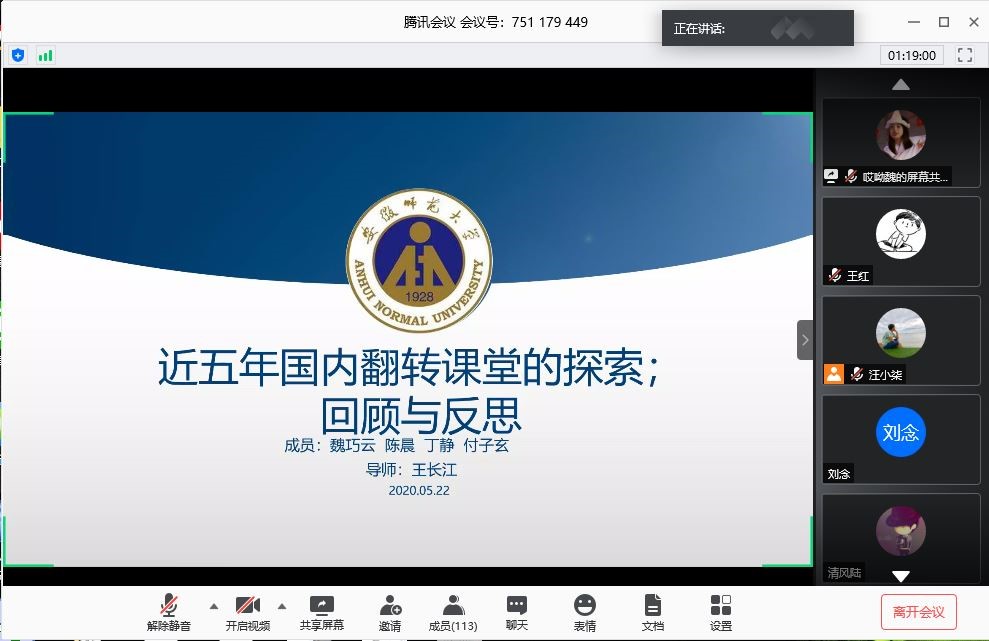989x641 pixels.
Task: Open the 表情 emoji reactions
Action: pyautogui.click(x=585, y=611)
